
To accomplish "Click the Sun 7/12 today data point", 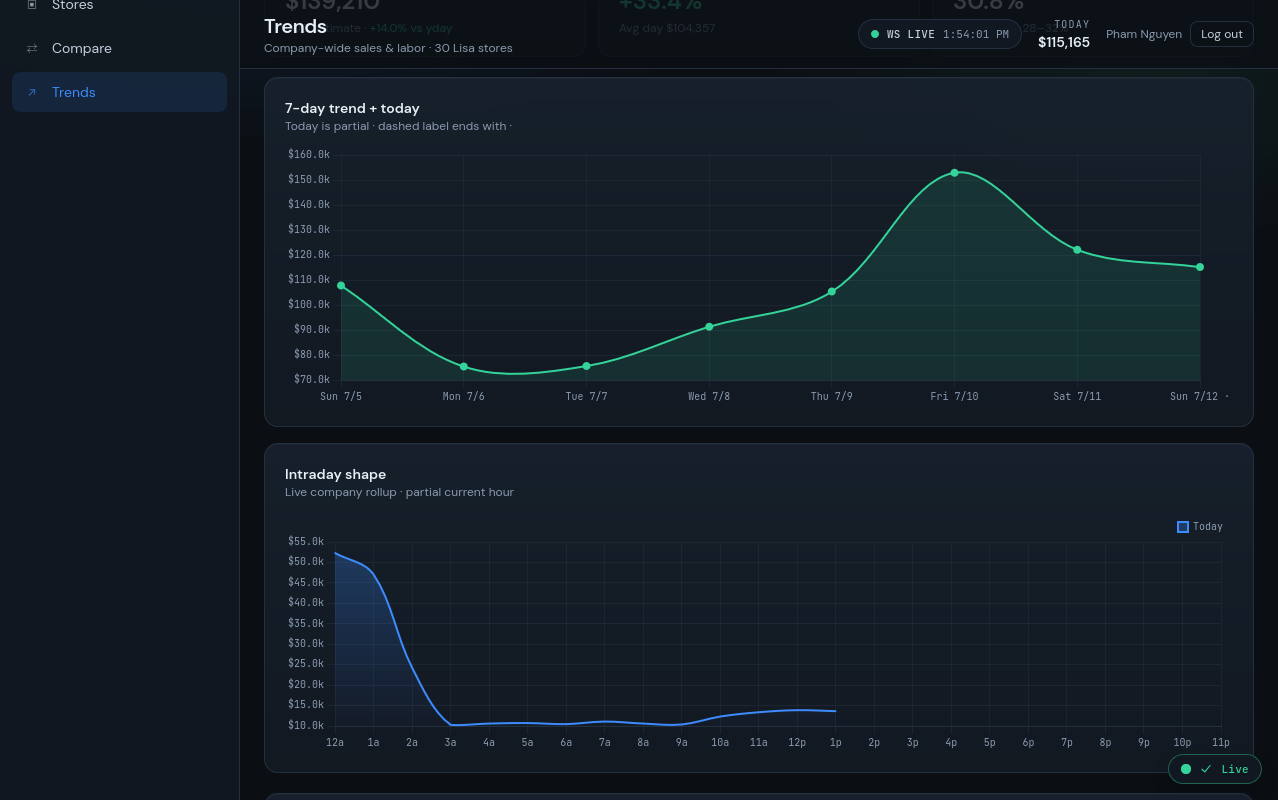I will click(x=1200, y=267).
